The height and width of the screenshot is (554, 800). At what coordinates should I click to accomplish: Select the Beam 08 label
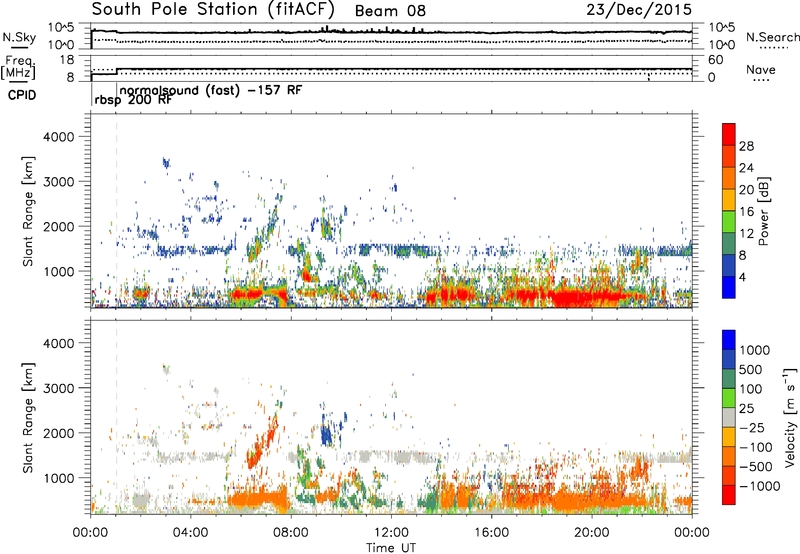(x=390, y=11)
